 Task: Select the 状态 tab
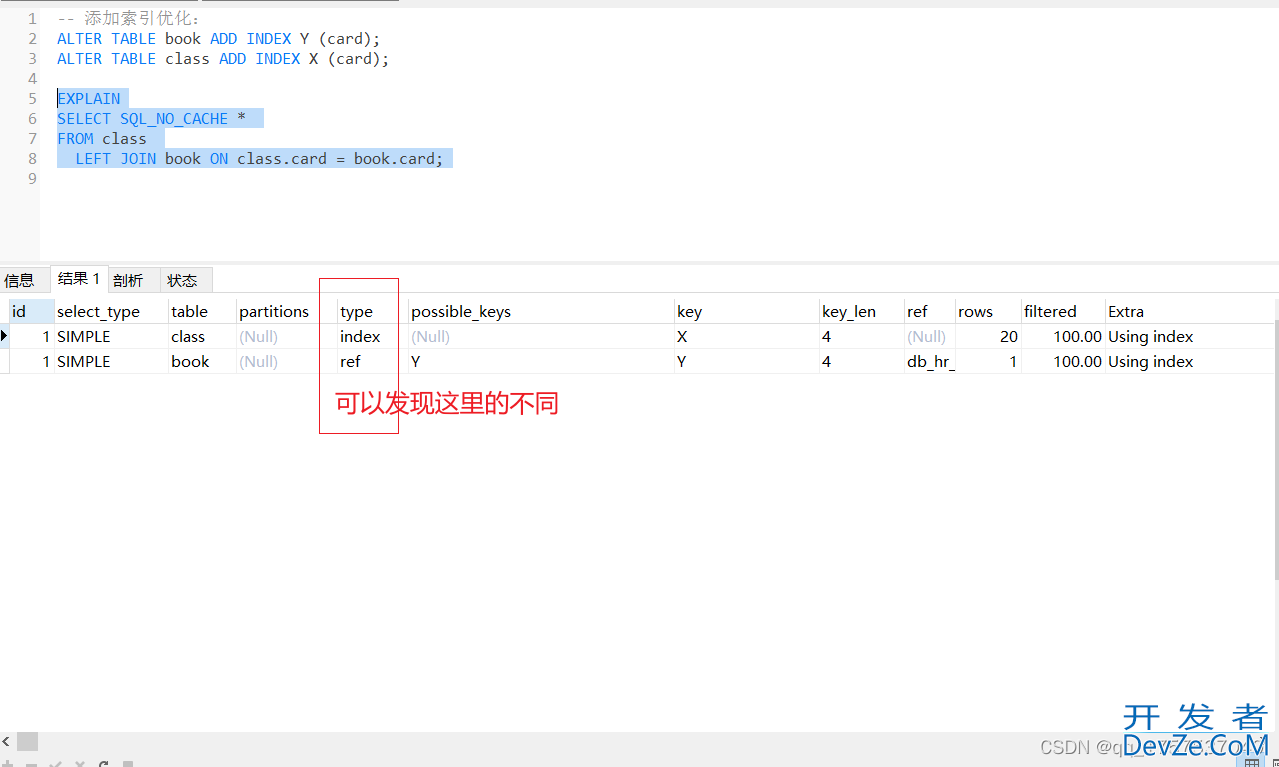click(x=182, y=280)
